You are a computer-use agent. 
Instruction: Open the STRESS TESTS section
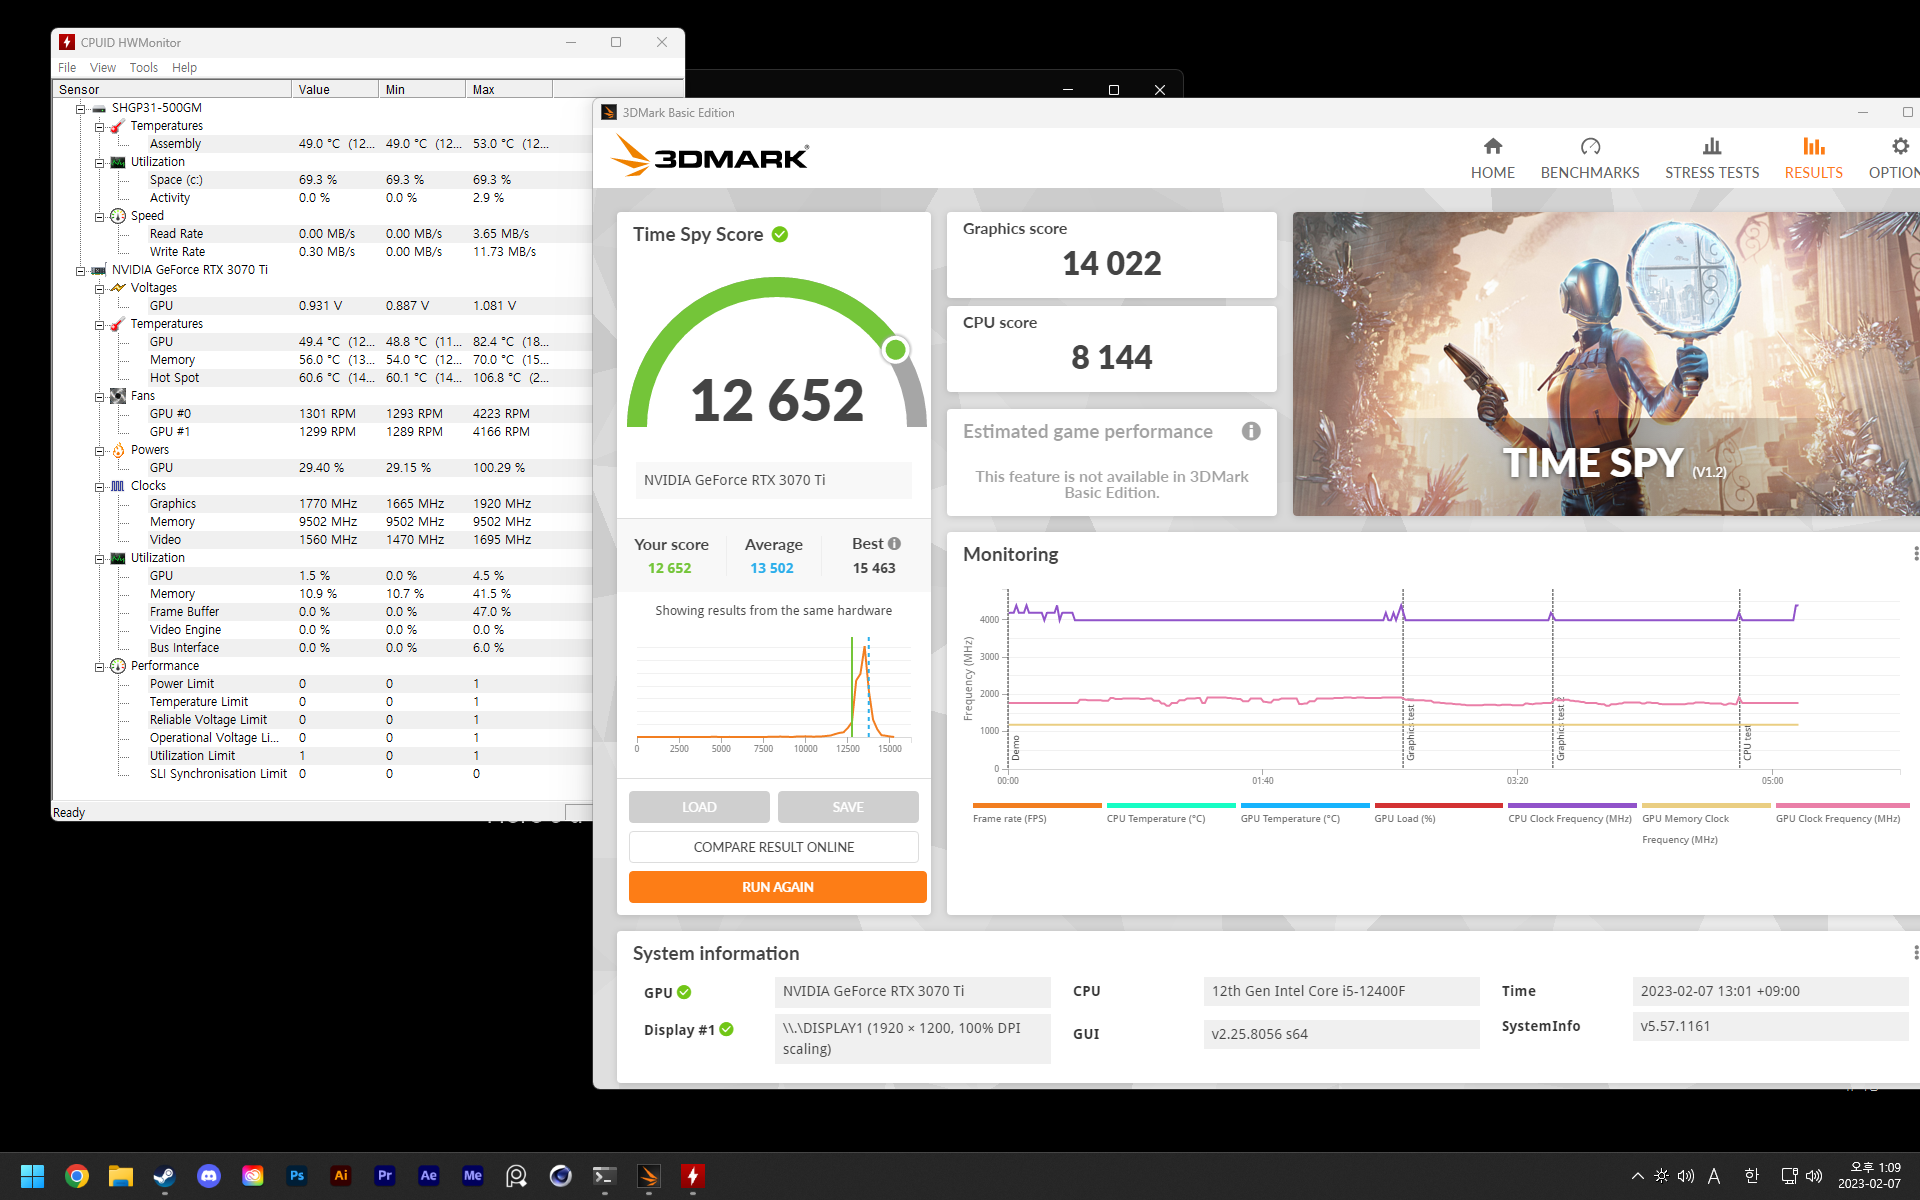(1712, 159)
